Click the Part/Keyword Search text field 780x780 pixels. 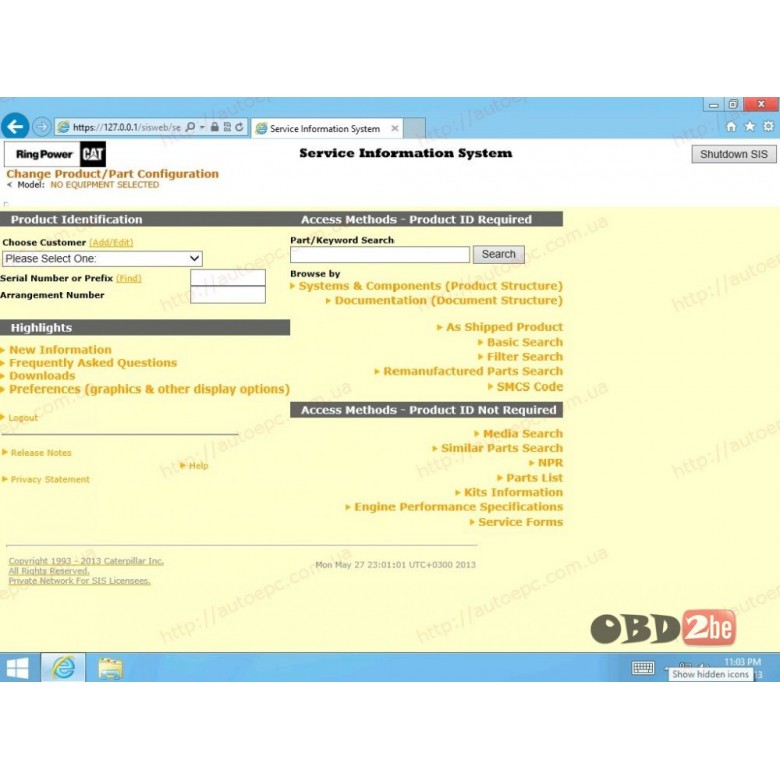tap(380, 254)
